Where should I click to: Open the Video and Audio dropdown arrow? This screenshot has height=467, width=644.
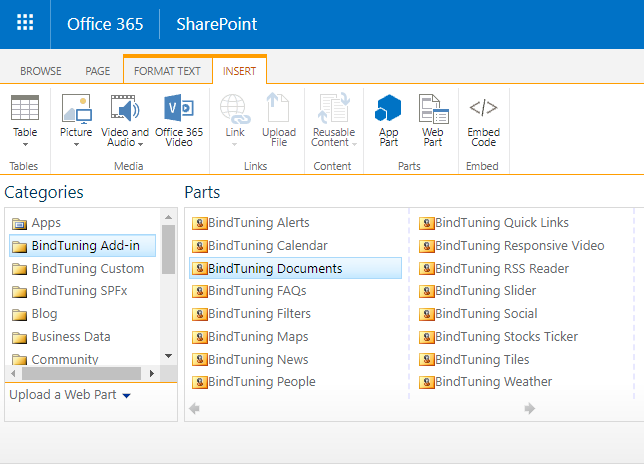pyautogui.click(x=140, y=144)
